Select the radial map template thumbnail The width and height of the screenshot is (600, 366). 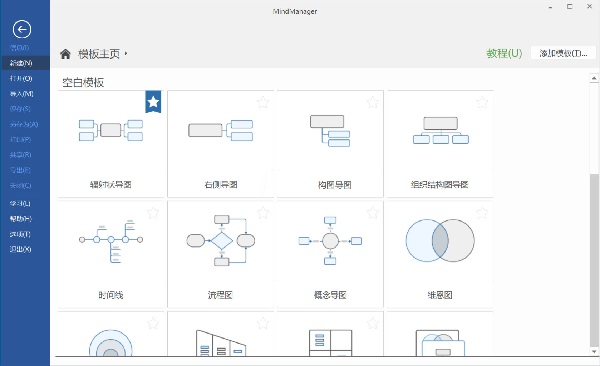coord(111,130)
